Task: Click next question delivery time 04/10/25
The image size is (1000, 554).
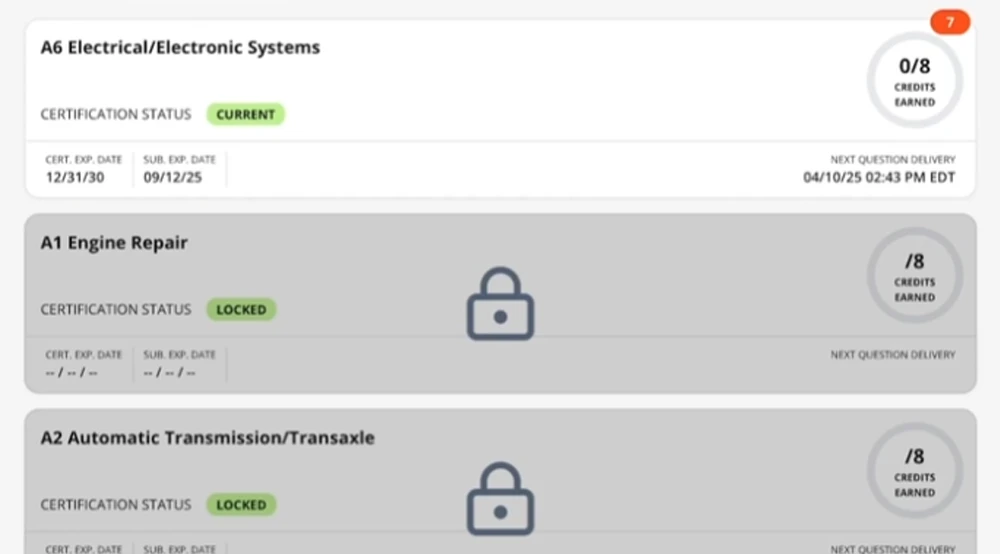Action: (879, 177)
